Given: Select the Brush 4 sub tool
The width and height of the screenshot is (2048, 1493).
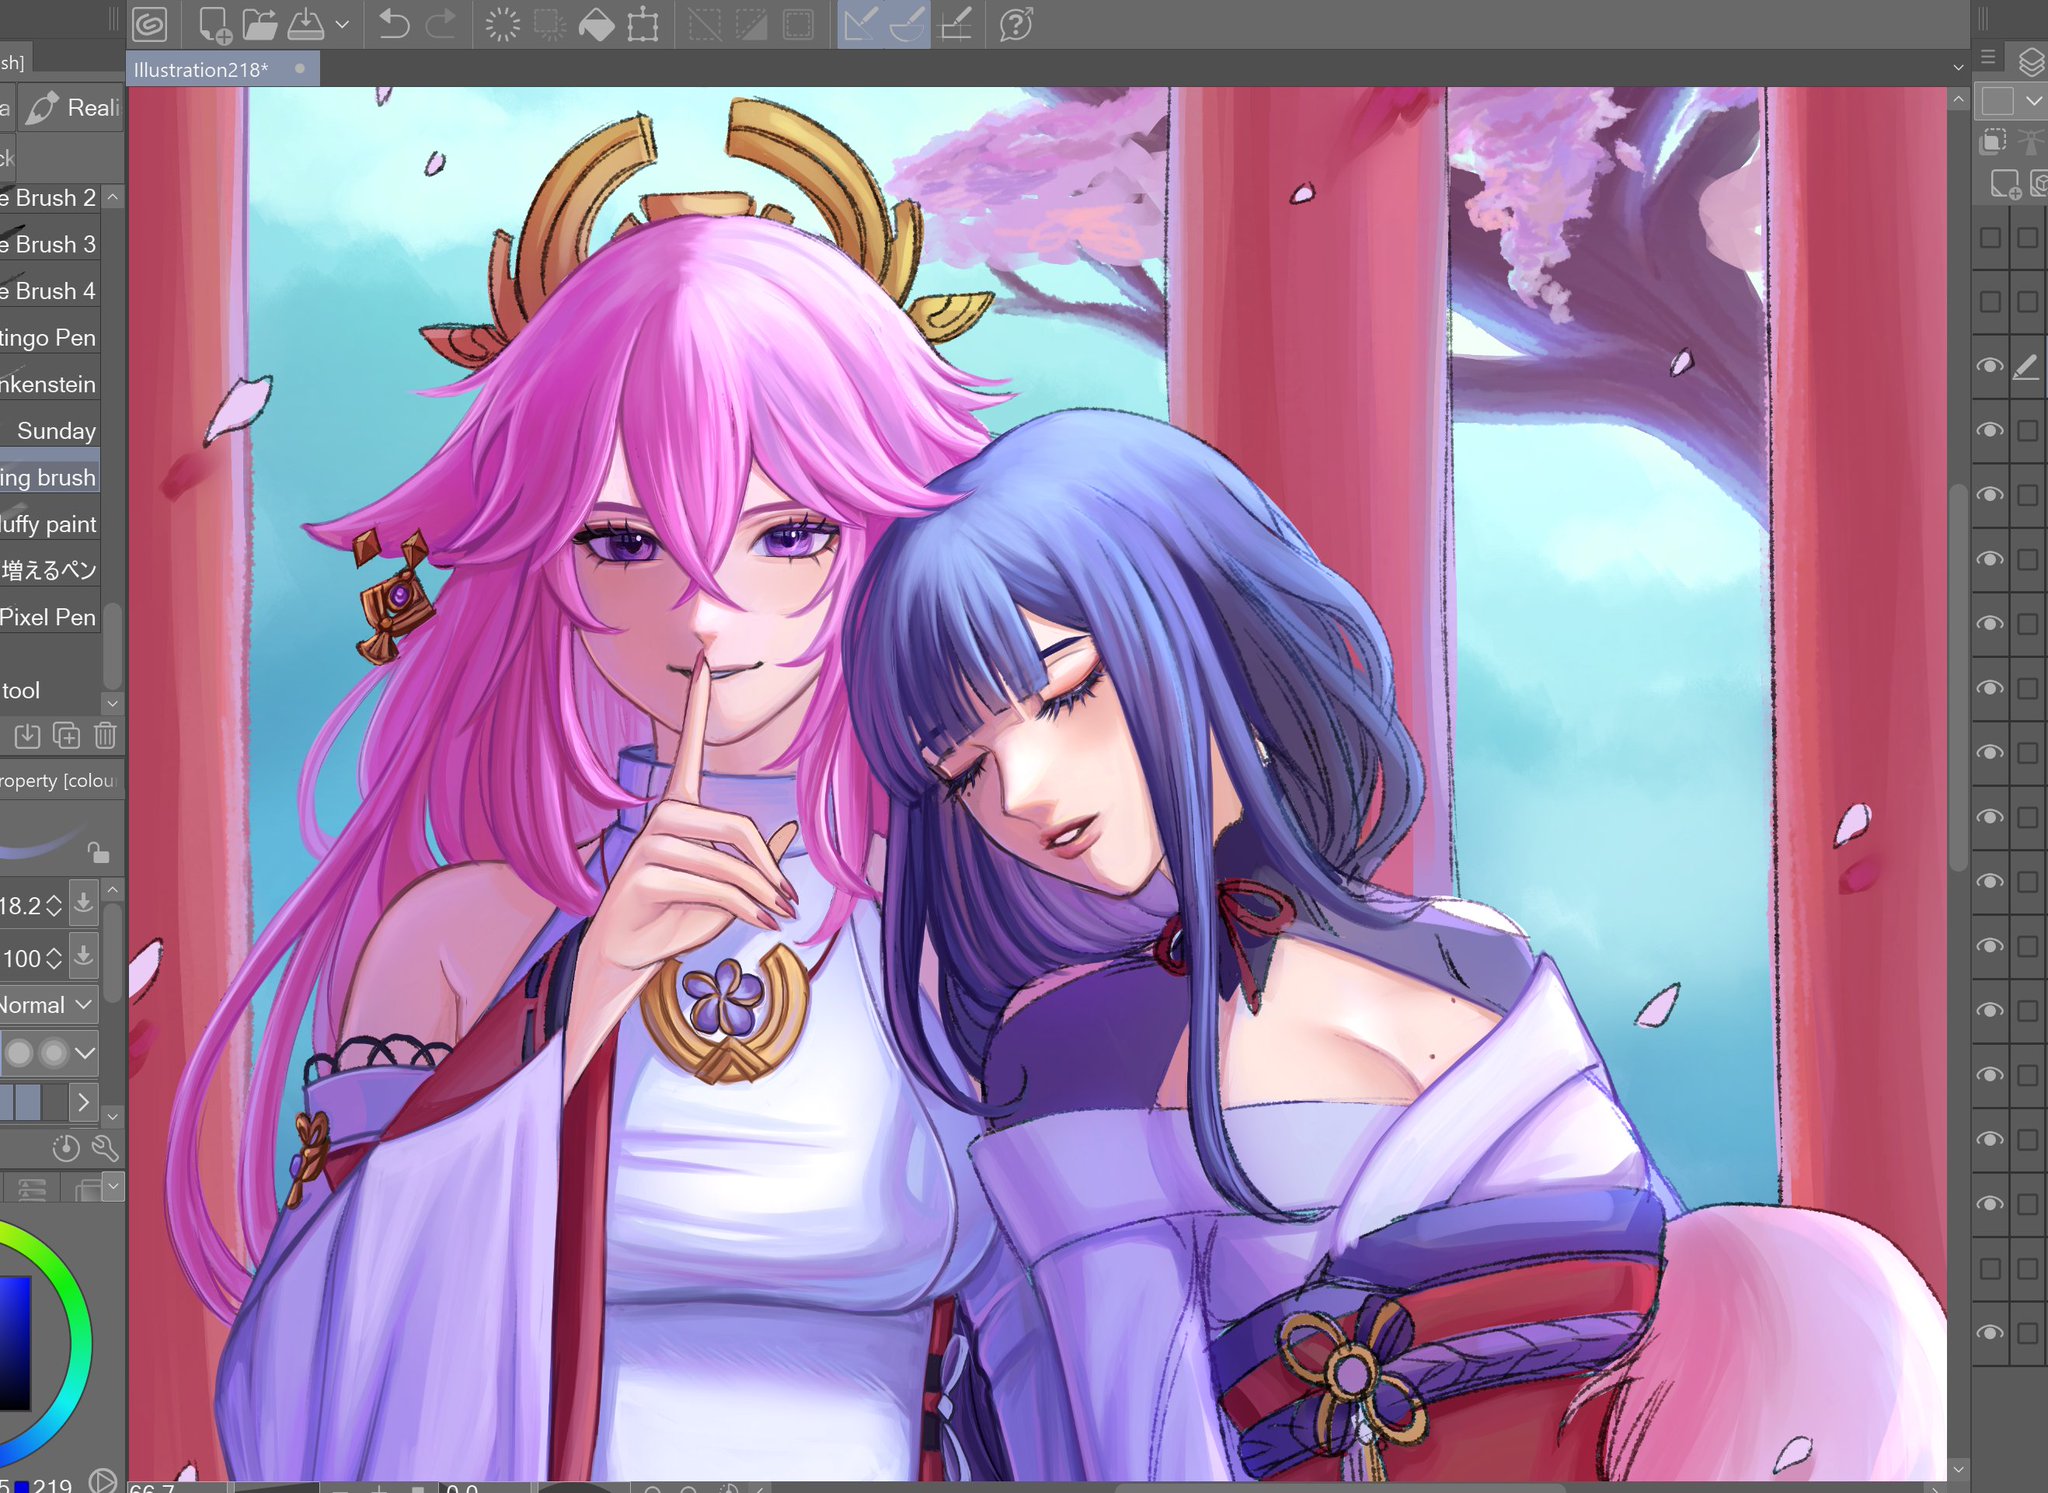Looking at the screenshot, I should [x=50, y=291].
